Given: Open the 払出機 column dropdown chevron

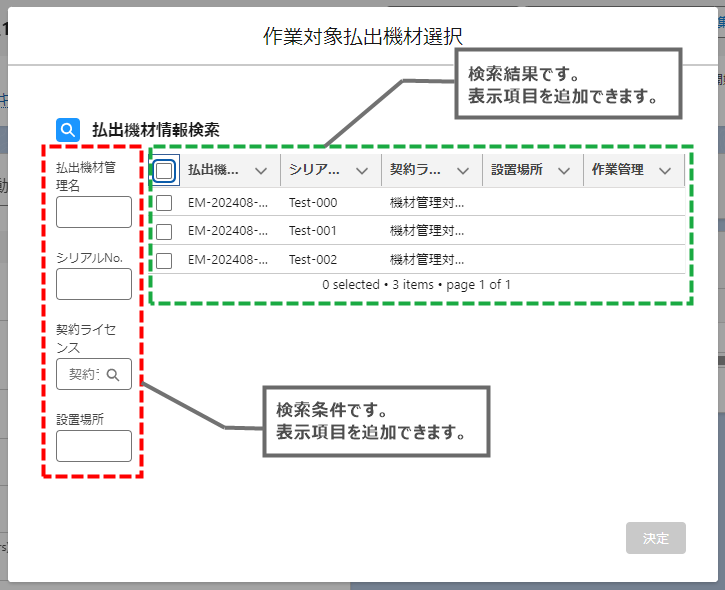Looking at the screenshot, I should 261,170.
